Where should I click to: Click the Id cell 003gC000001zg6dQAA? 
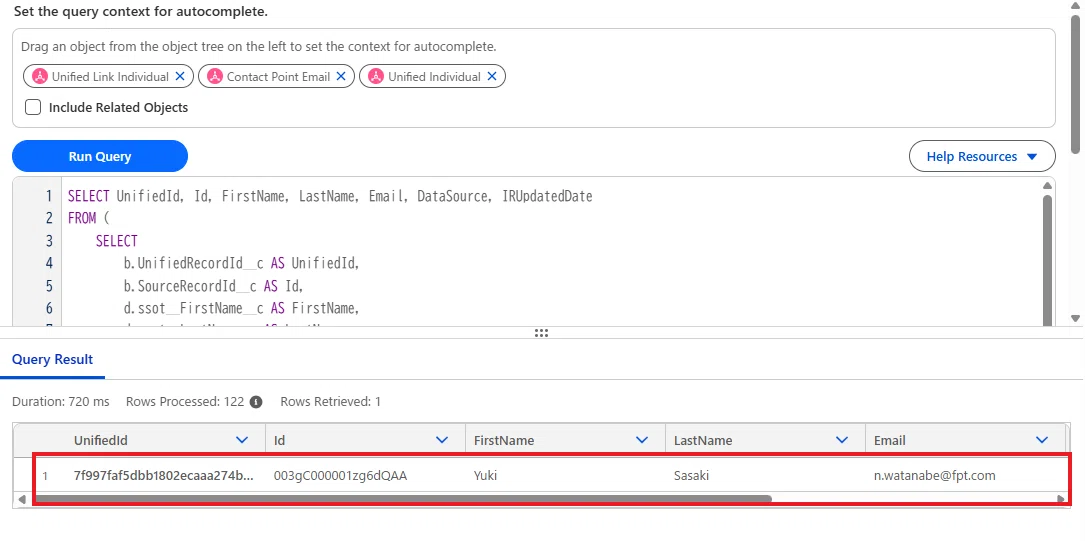340,476
